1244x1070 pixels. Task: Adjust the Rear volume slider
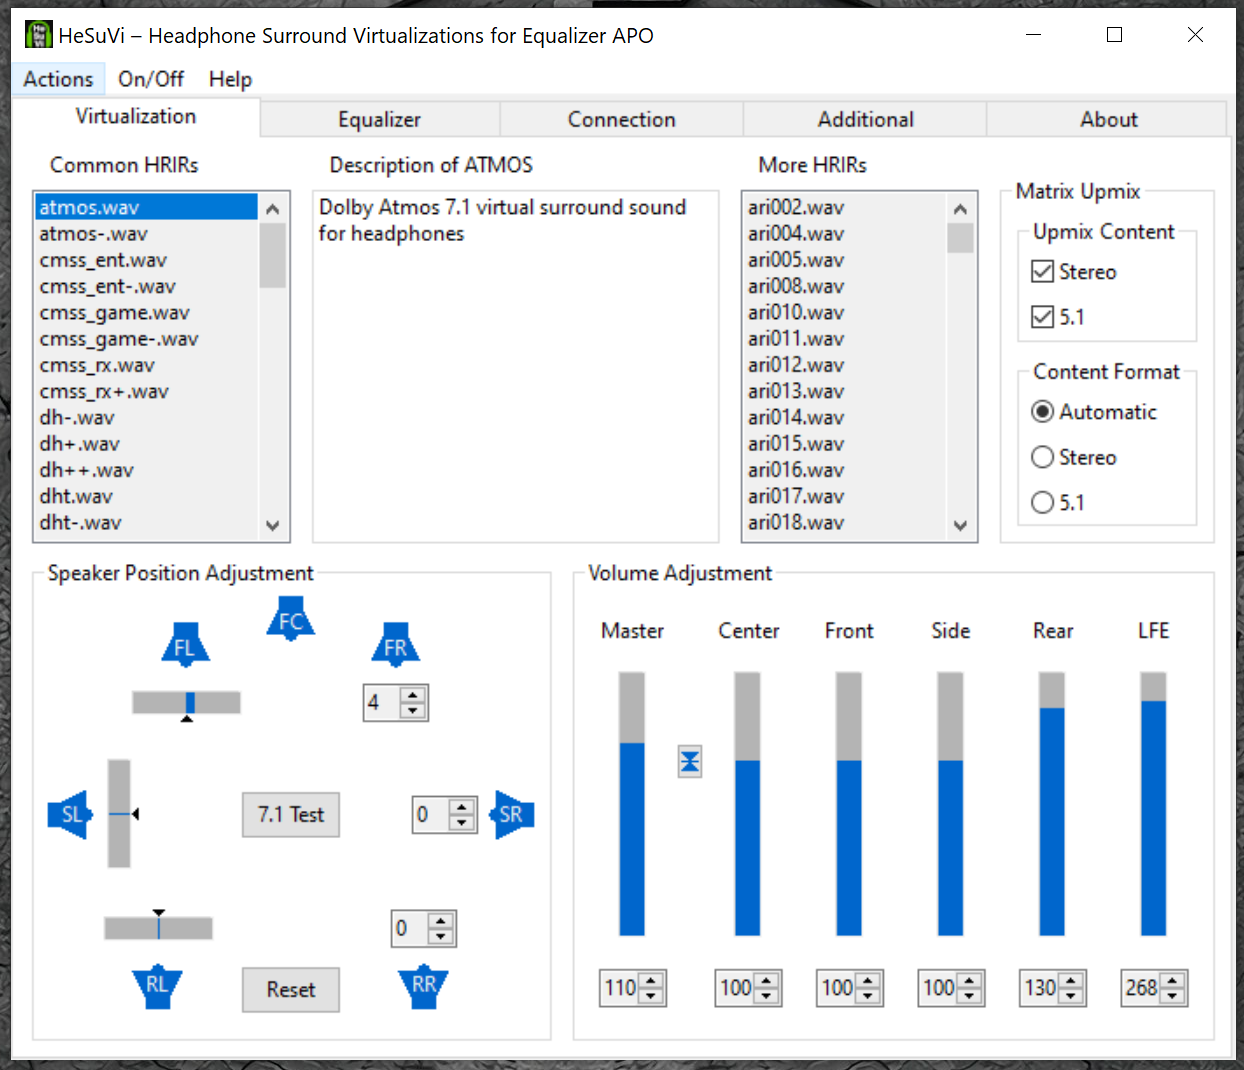click(x=1052, y=804)
